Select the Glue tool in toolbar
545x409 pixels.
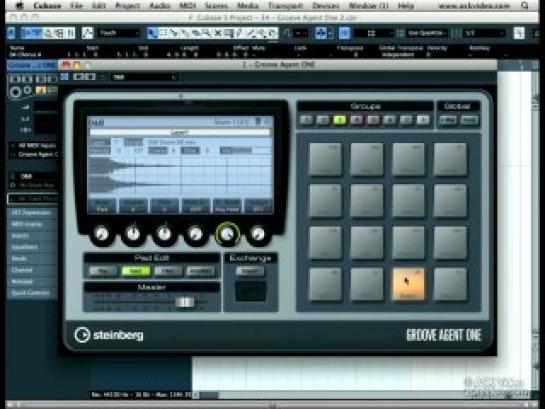click(184, 33)
